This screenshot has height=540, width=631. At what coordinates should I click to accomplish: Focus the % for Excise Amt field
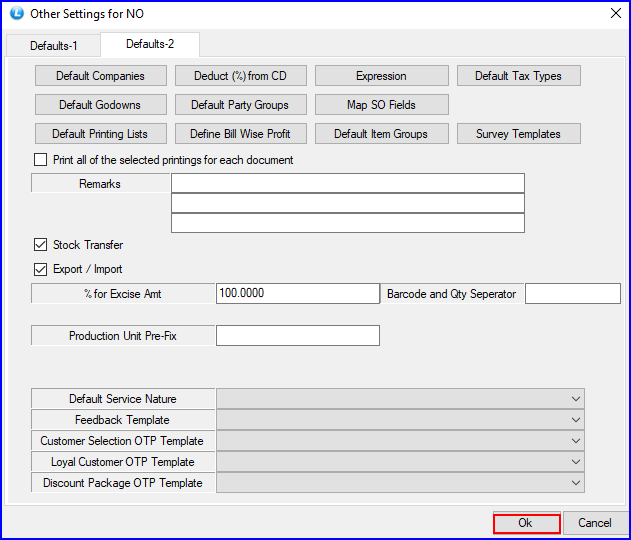tap(298, 293)
